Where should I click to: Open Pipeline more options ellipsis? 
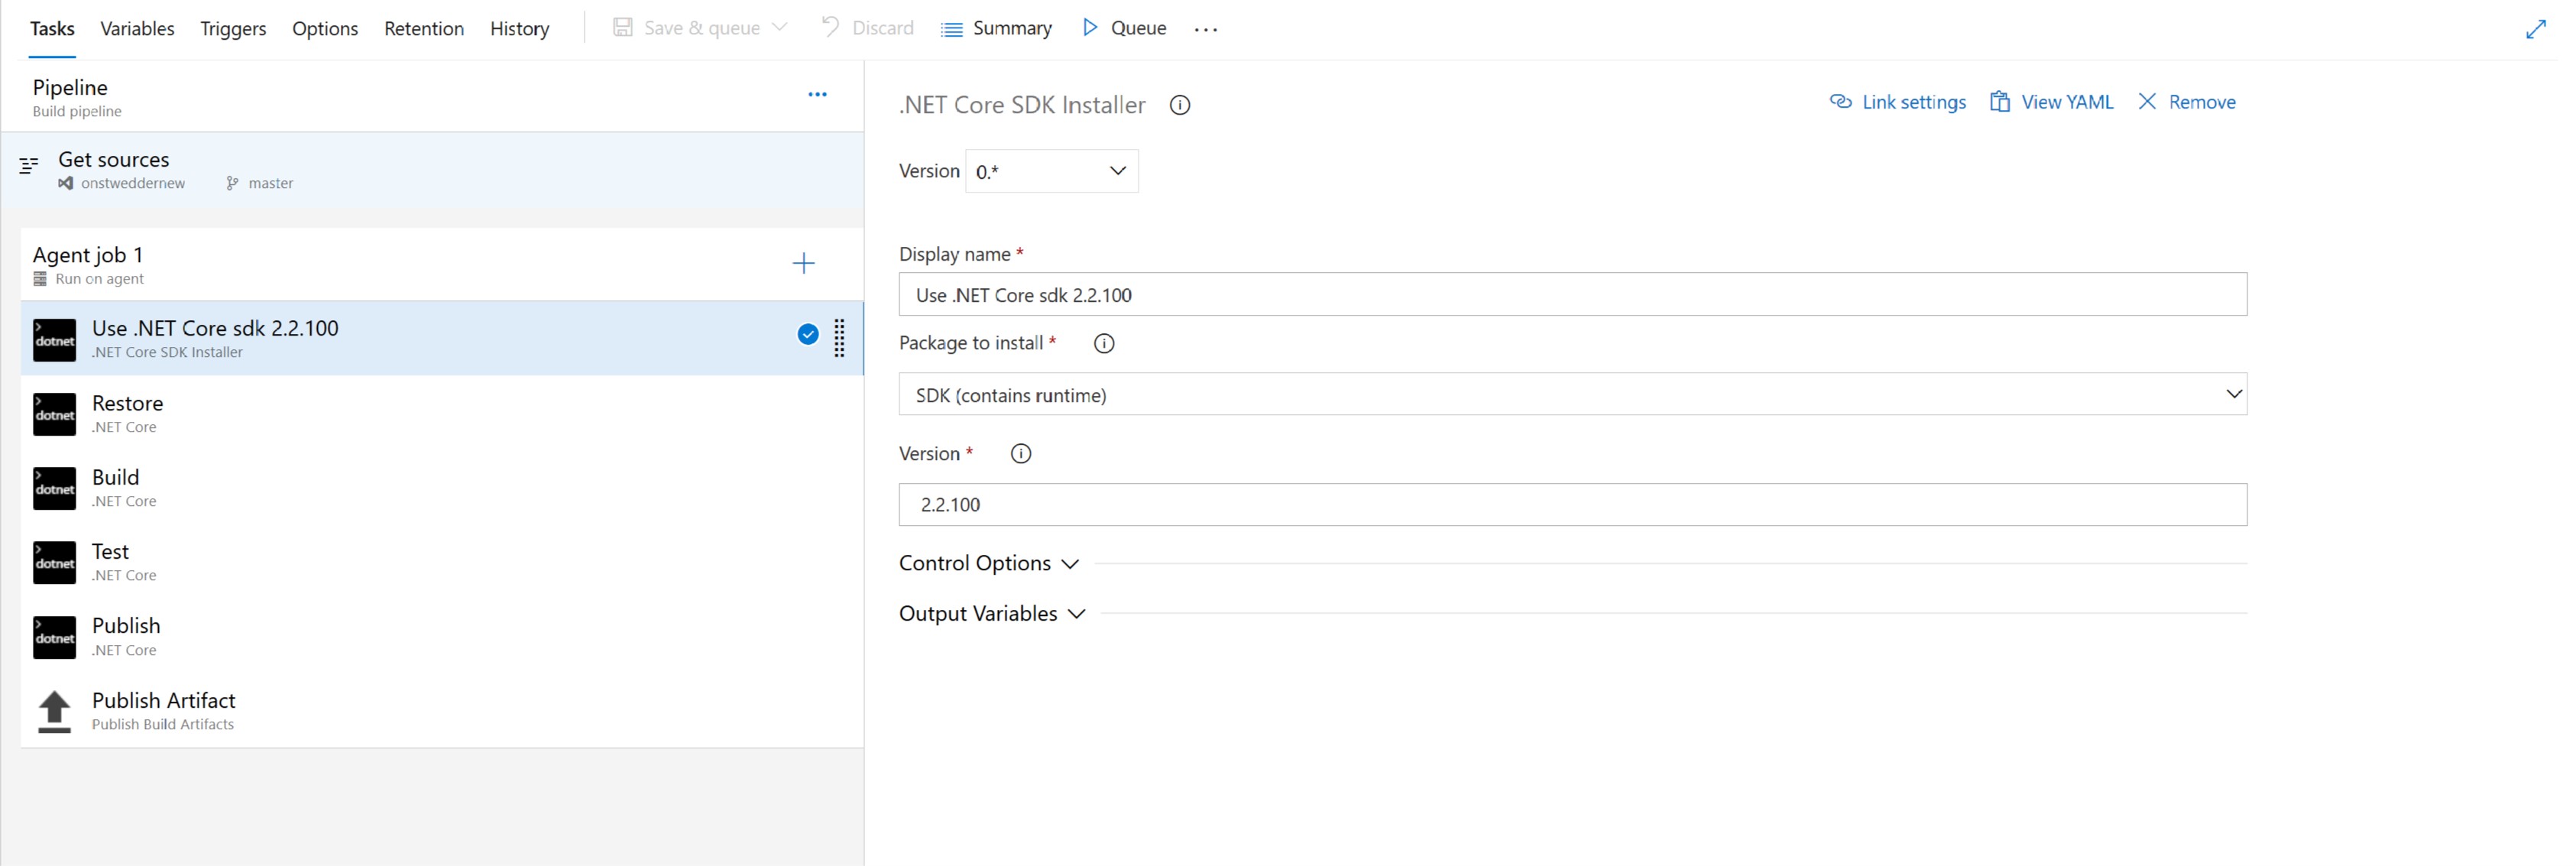coord(817,95)
